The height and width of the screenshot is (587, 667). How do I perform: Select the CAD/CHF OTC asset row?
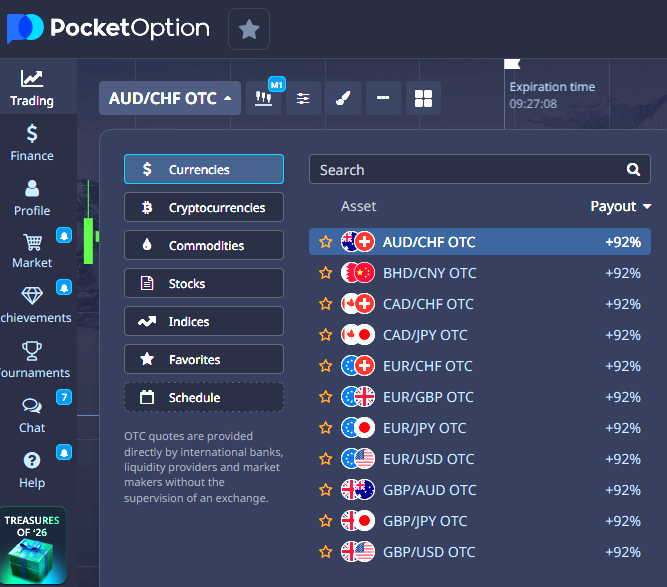pyautogui.click(x=480, y=304)
